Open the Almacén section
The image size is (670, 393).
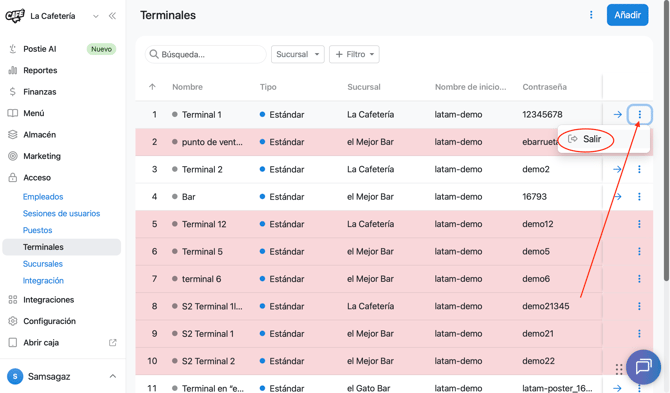tap(39, 135)
